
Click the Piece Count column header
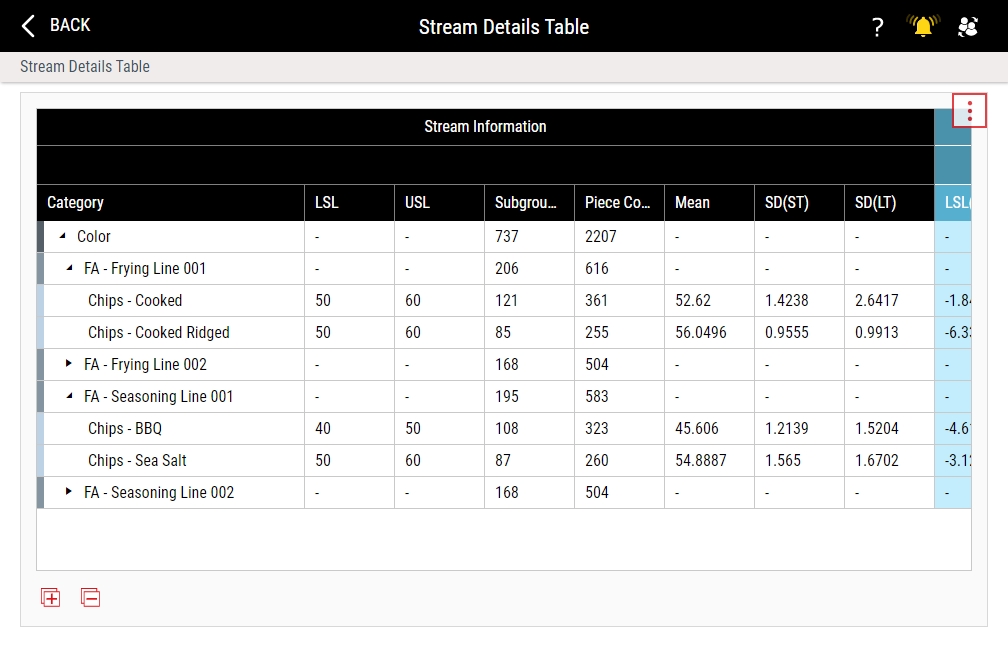[x=619, y=202]
